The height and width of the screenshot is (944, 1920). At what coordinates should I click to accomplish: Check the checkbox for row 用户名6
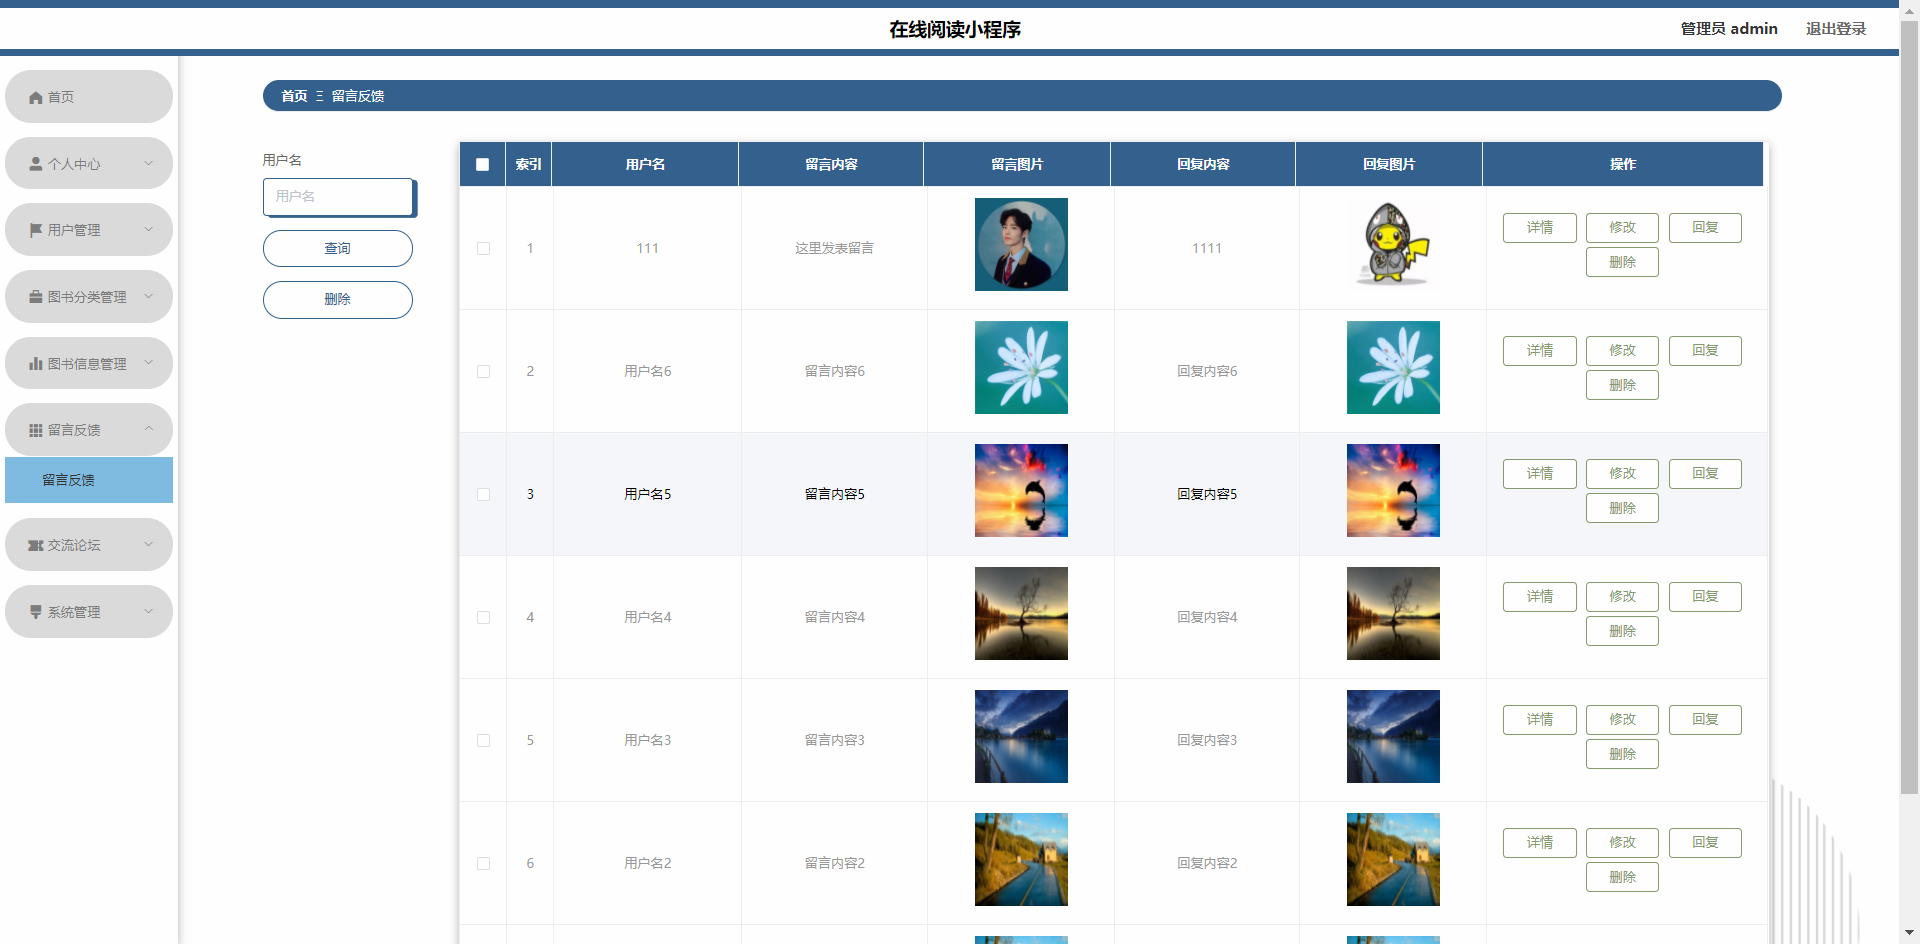pos(484,371)
